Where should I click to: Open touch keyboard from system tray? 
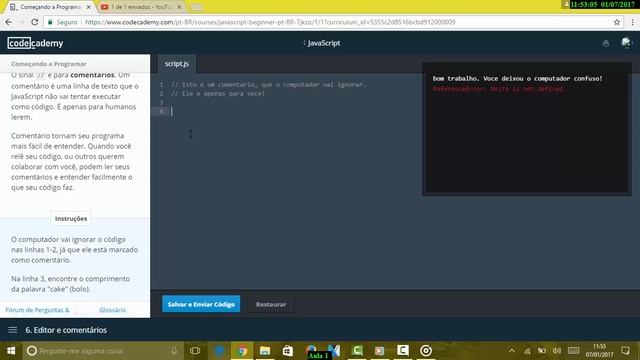tap(573, 351)
